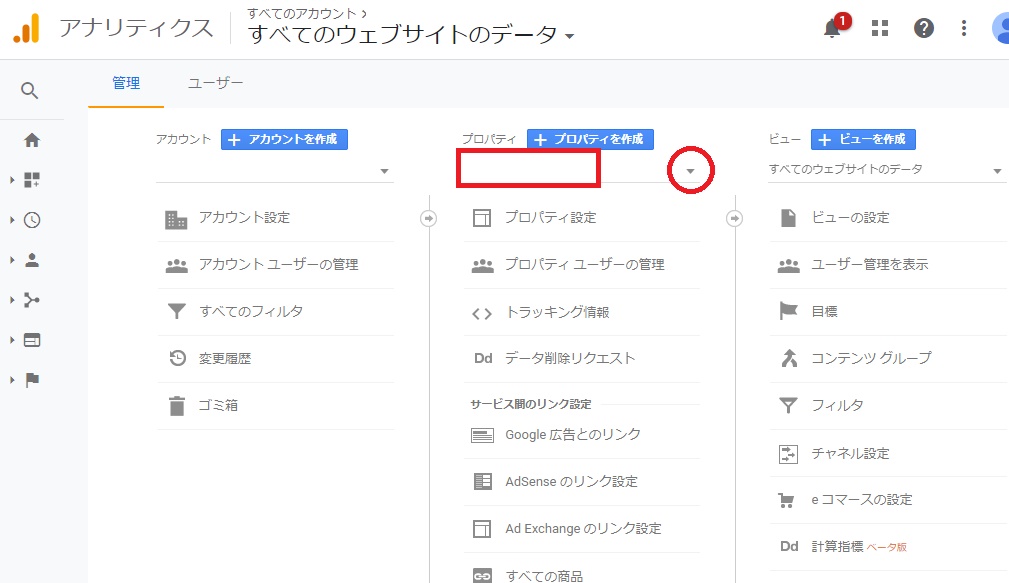Click the アカウントを作成 button
The height and width of the screenshot is (583, 1009).
pos(284,139)
